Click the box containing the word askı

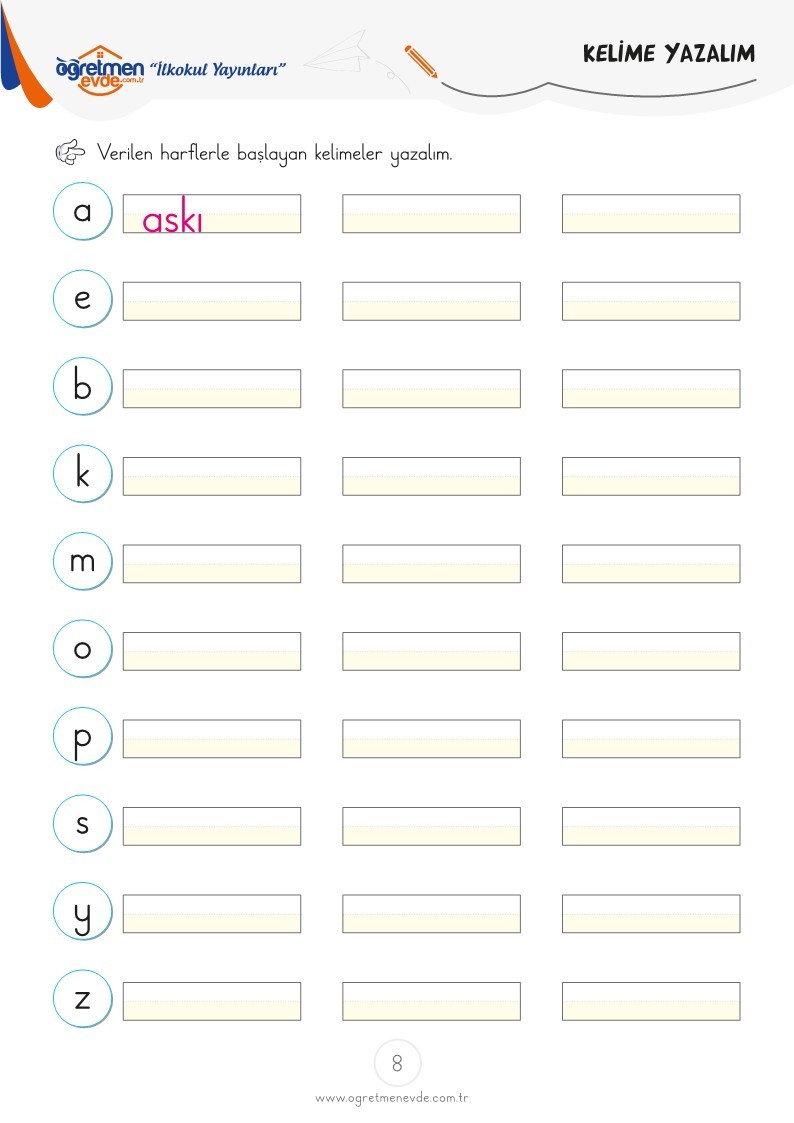(x=212, y=213)
